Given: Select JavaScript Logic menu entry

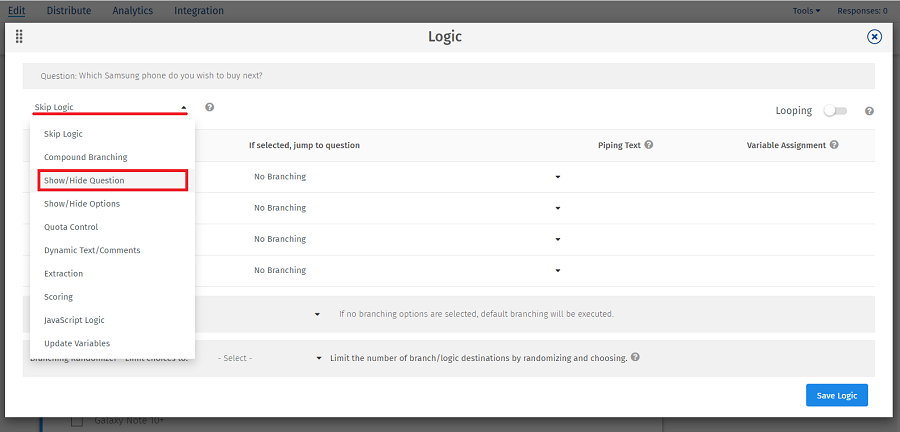Looking at the screenshot, I should (x=74, y=320).
